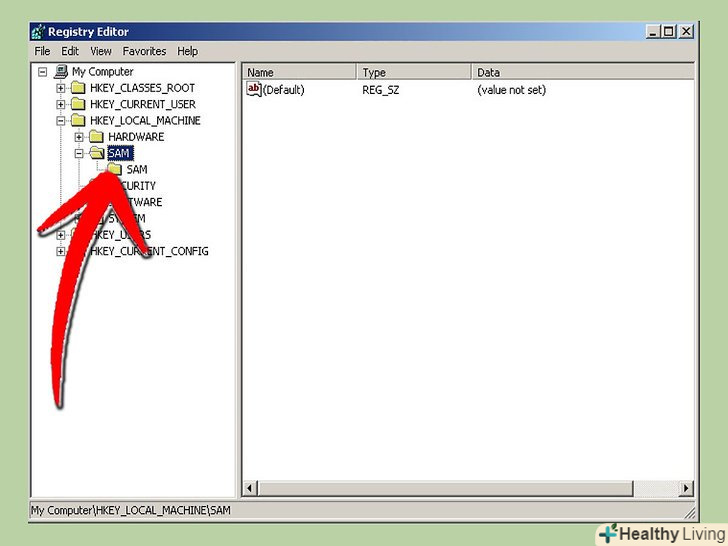Select HKEY_CURRENT_USER in the tree
This screenshot has width=728, height=546.
143,104
